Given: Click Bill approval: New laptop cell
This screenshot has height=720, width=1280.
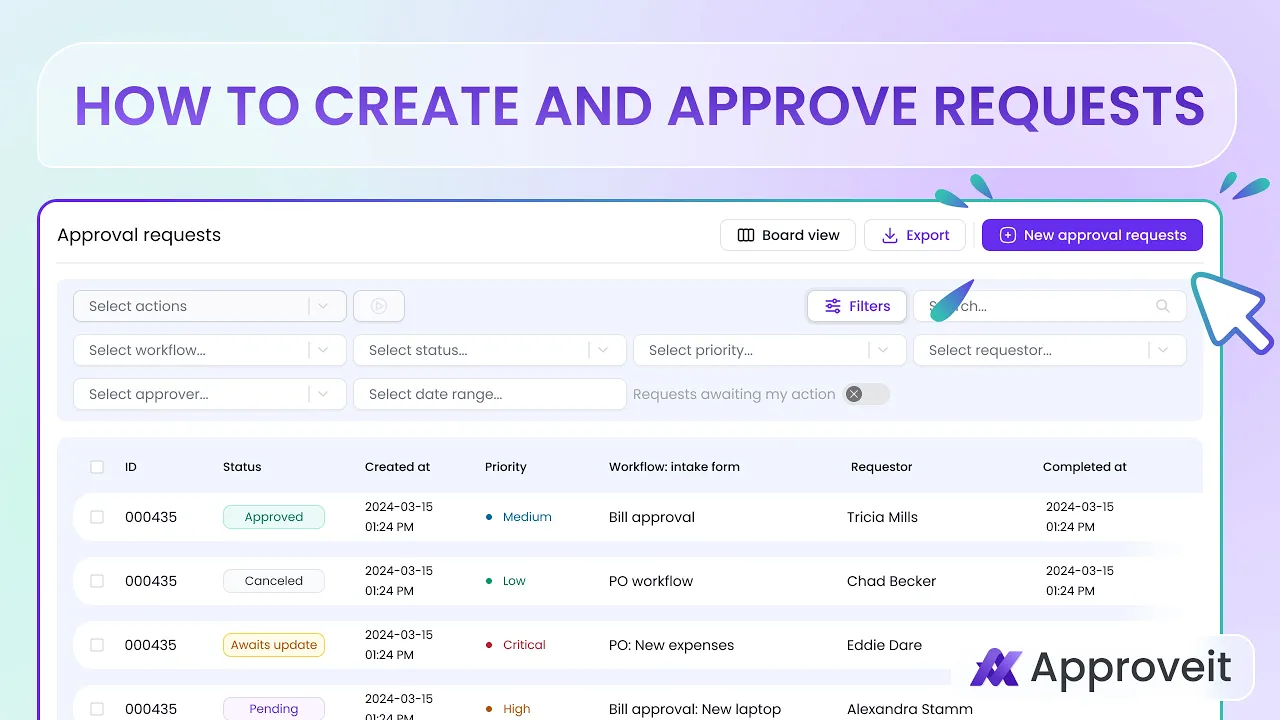Looking at the screenshot, I should pos(695,709).
